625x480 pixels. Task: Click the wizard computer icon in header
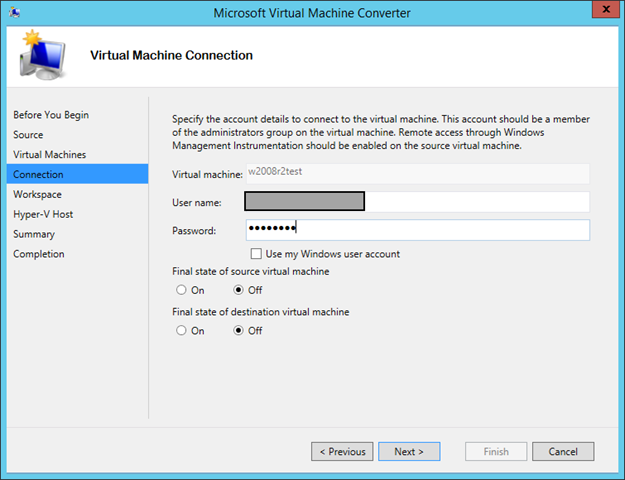(x=42, y=55)
